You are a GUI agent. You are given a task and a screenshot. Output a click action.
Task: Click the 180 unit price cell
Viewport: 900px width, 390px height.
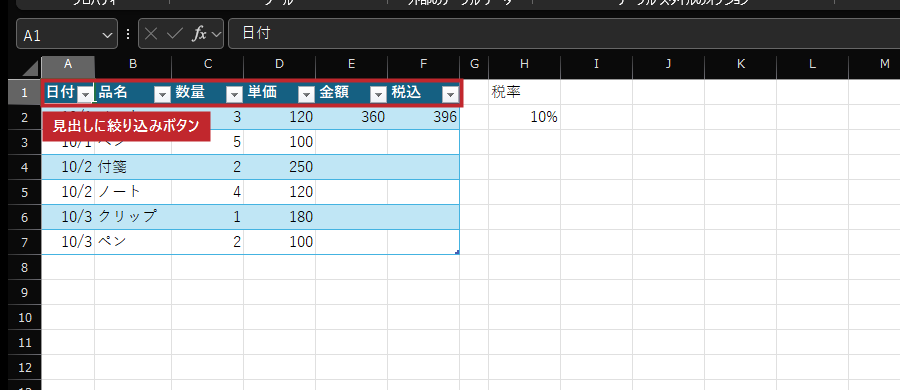(x=280, y=217)
